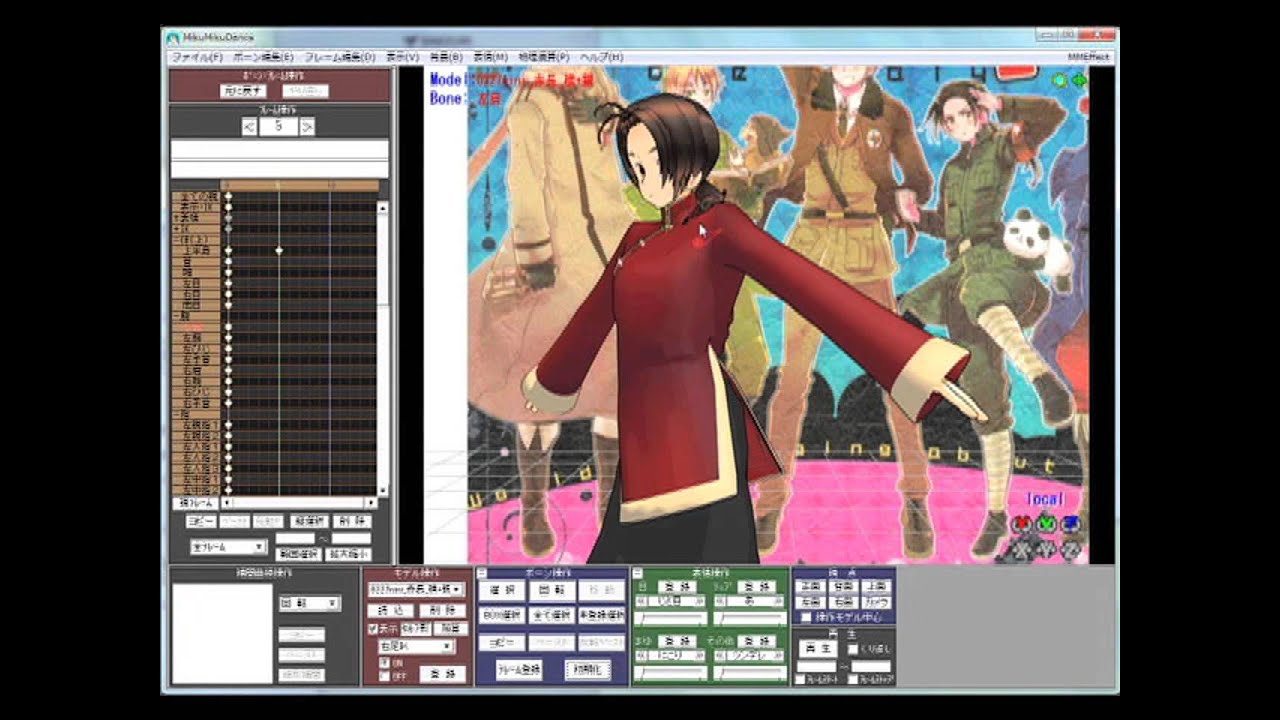Collapse the 表情操作 panel with its minus button
This screenshot has height=720, width=1280.
[638, 573]
